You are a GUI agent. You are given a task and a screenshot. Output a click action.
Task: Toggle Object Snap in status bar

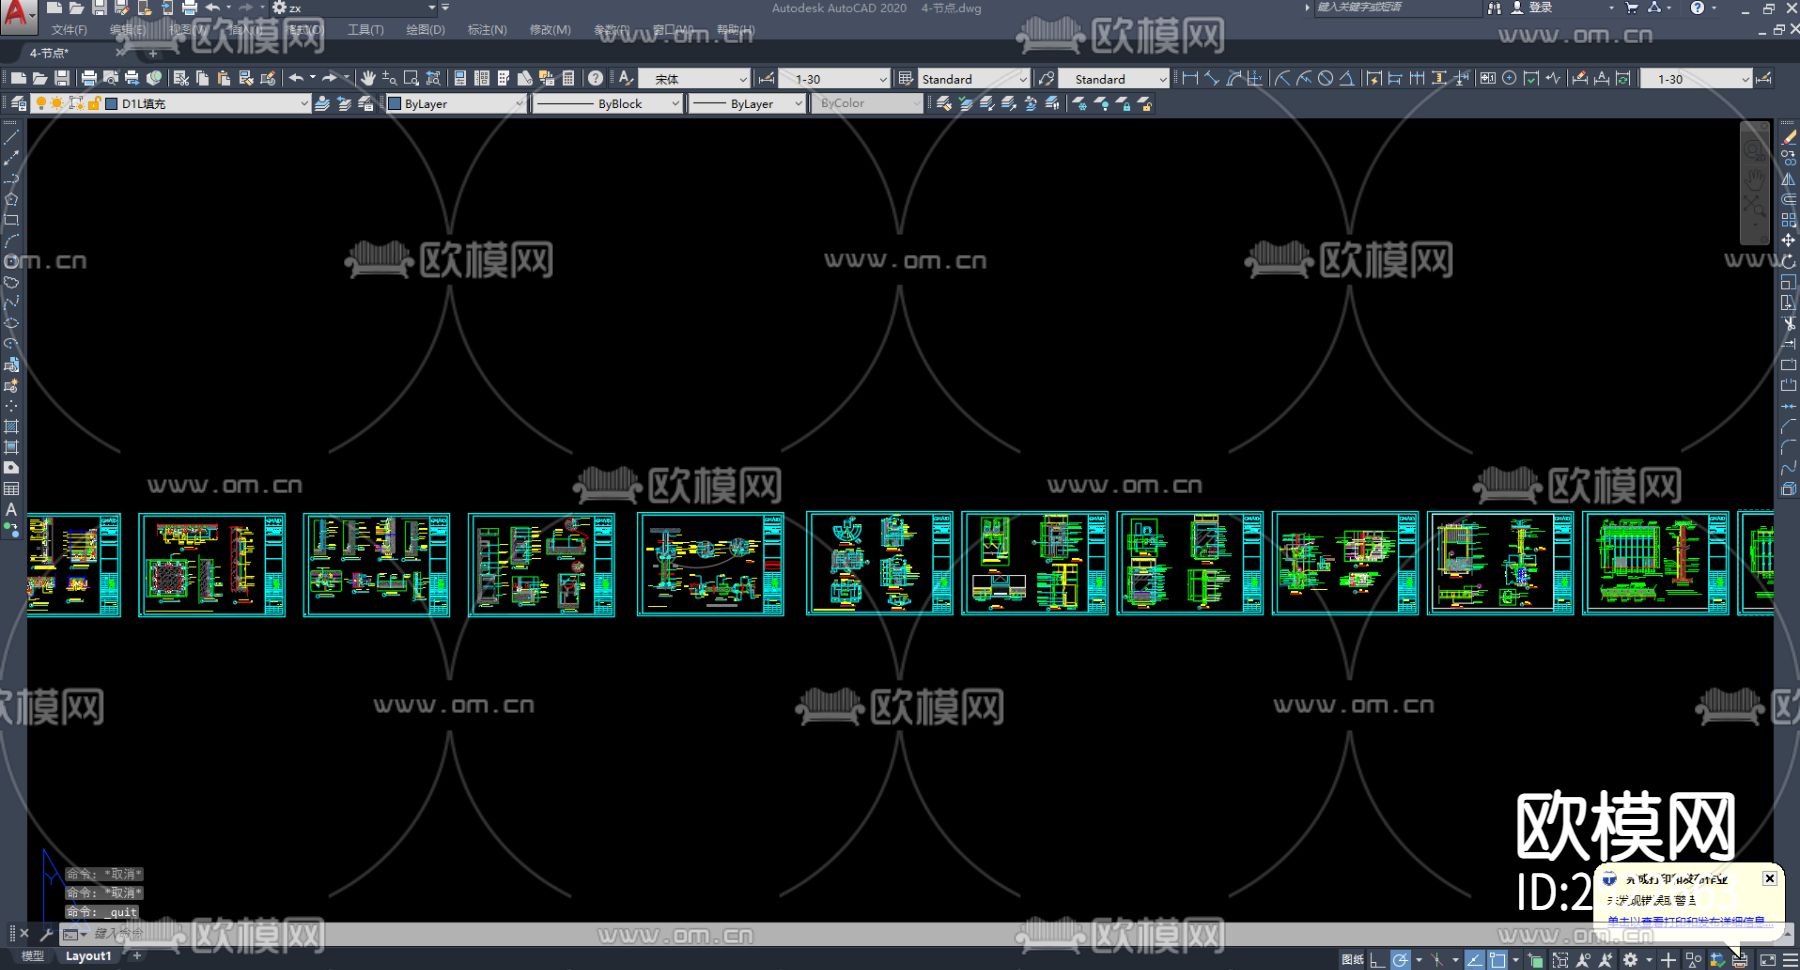[x=1497, y=960]
